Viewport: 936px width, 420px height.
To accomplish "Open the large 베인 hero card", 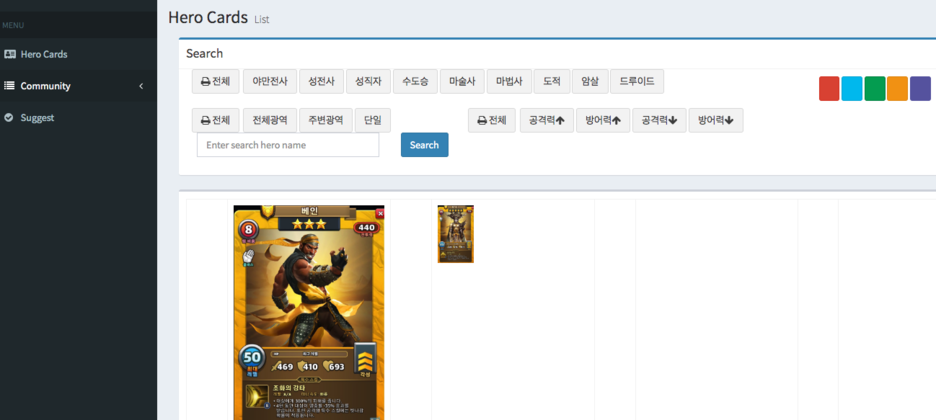I will (x=309, y=313).
